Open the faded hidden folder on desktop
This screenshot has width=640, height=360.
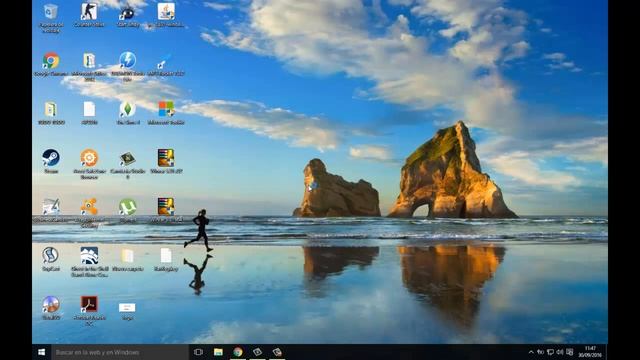[127, 256]
